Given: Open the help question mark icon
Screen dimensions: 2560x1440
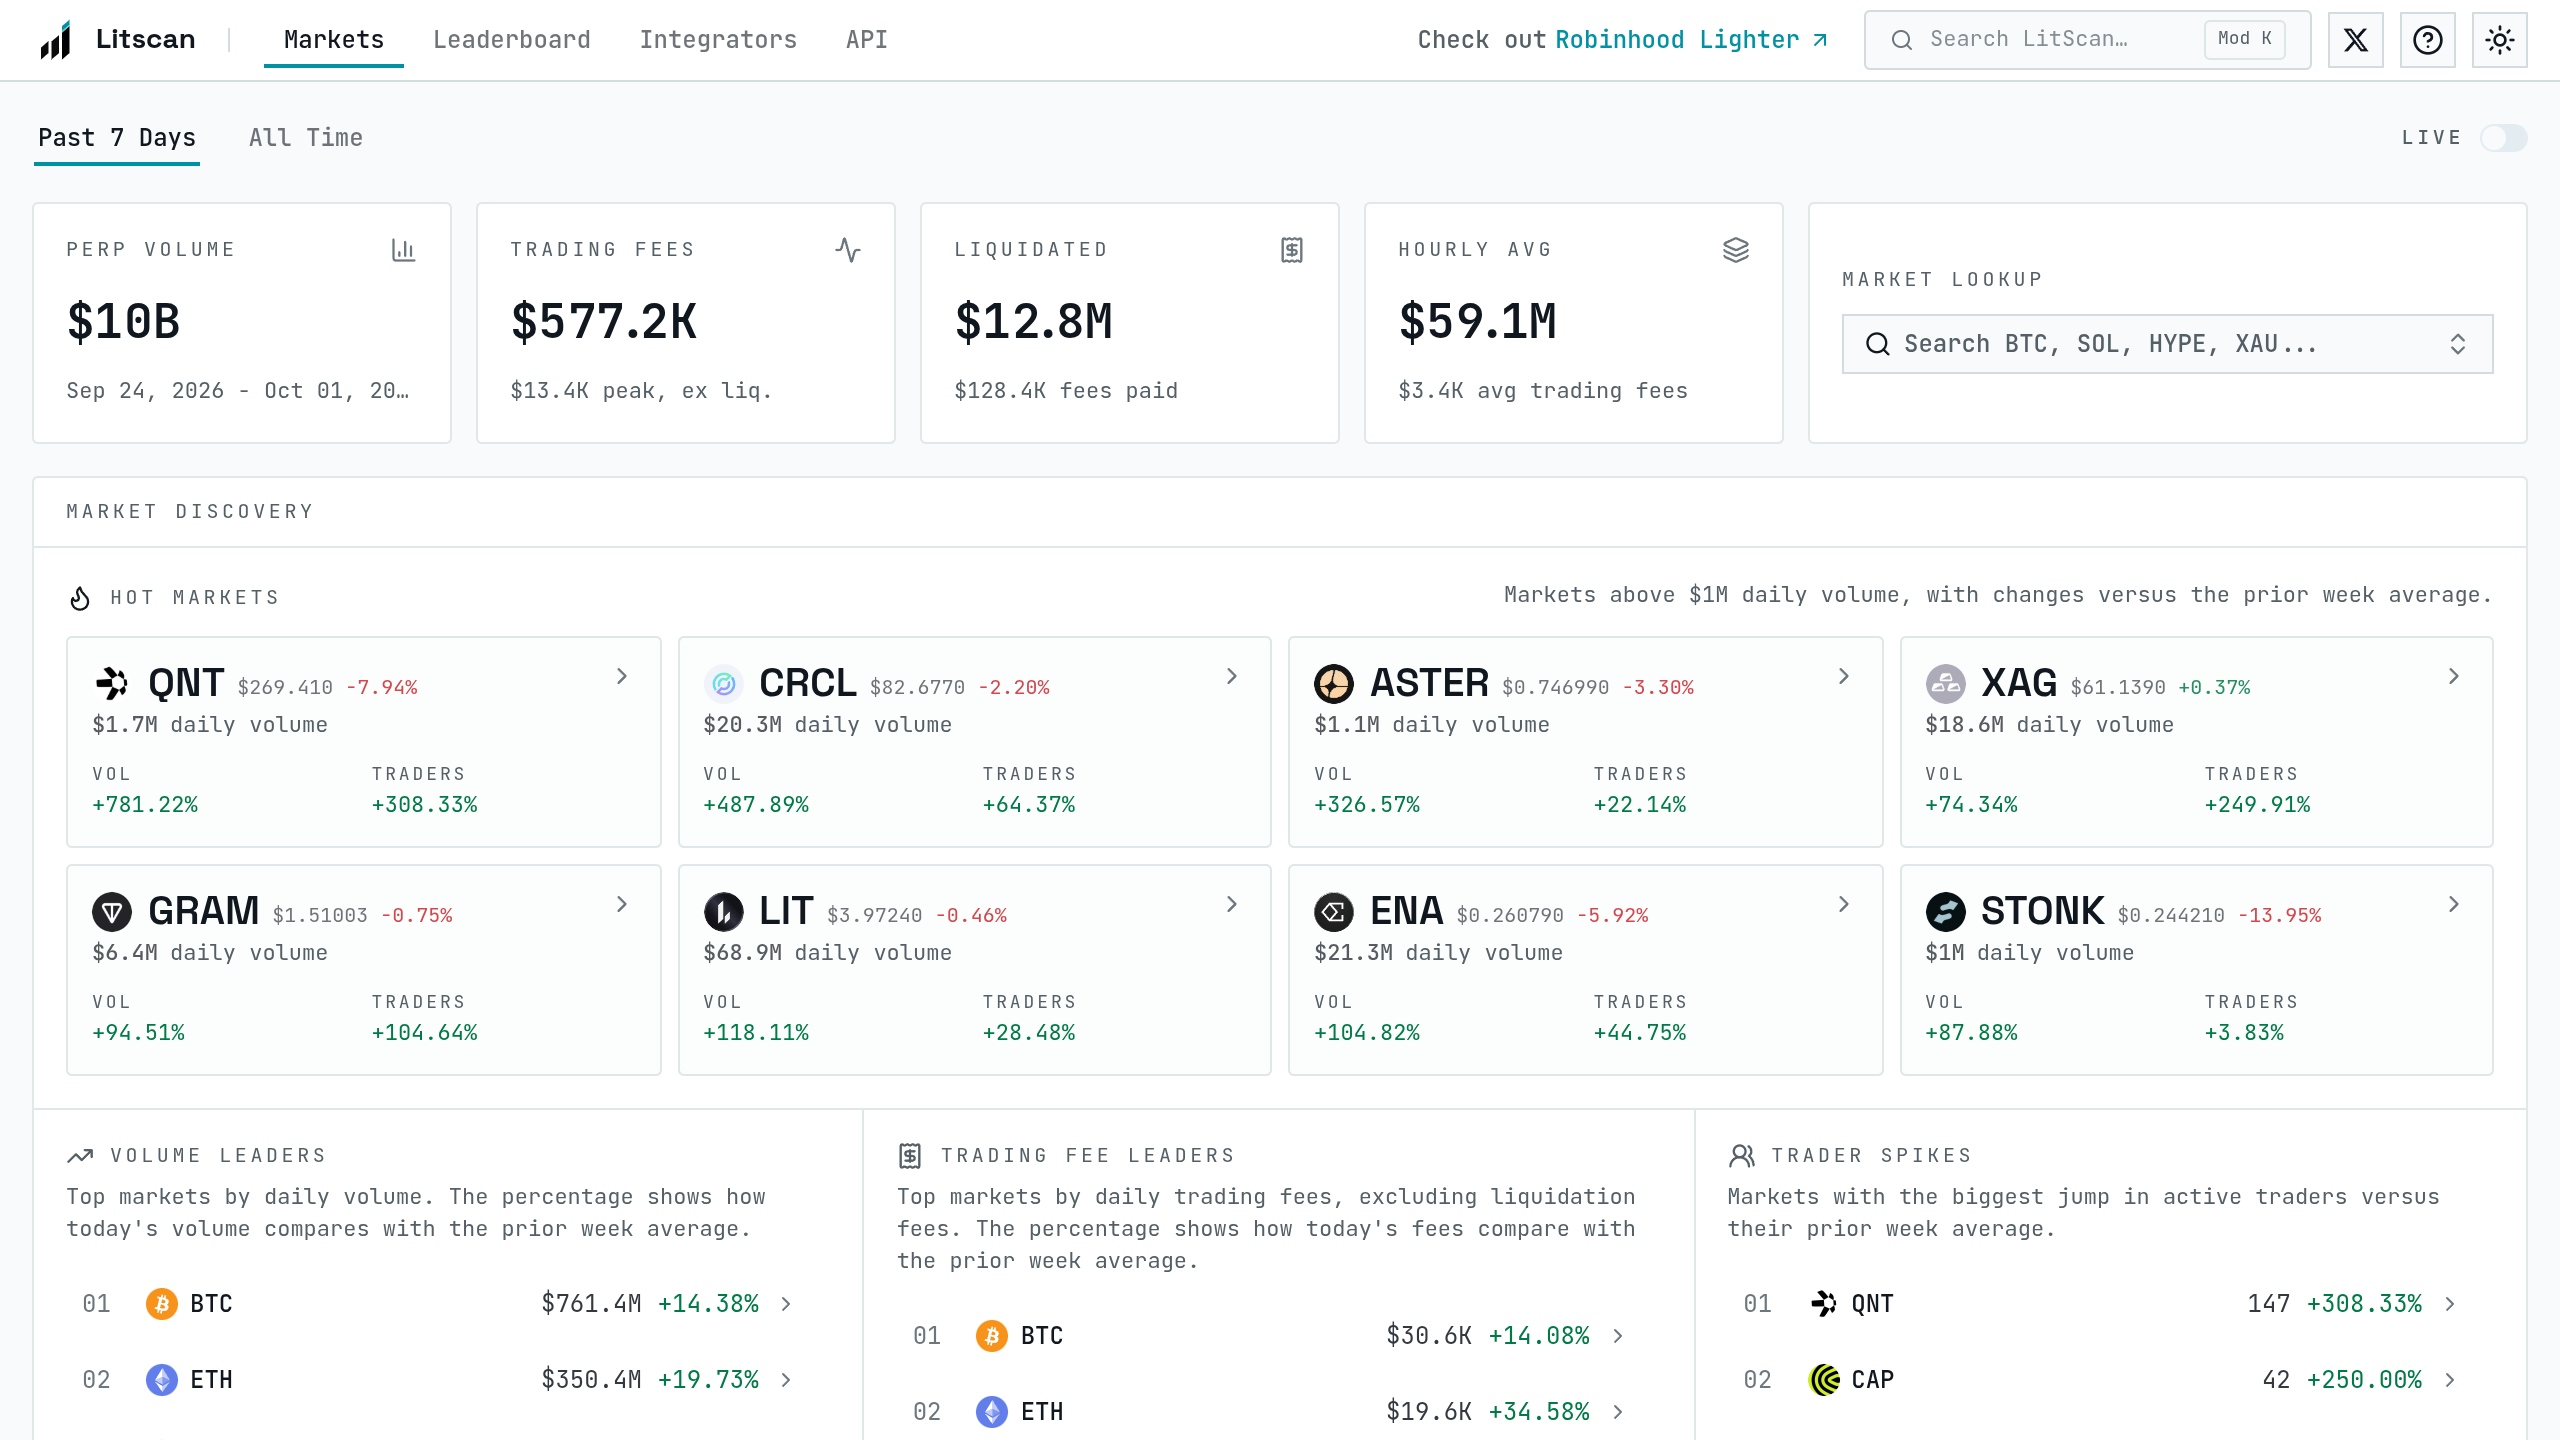Looking at the screenshot, I should [2427, 40].
